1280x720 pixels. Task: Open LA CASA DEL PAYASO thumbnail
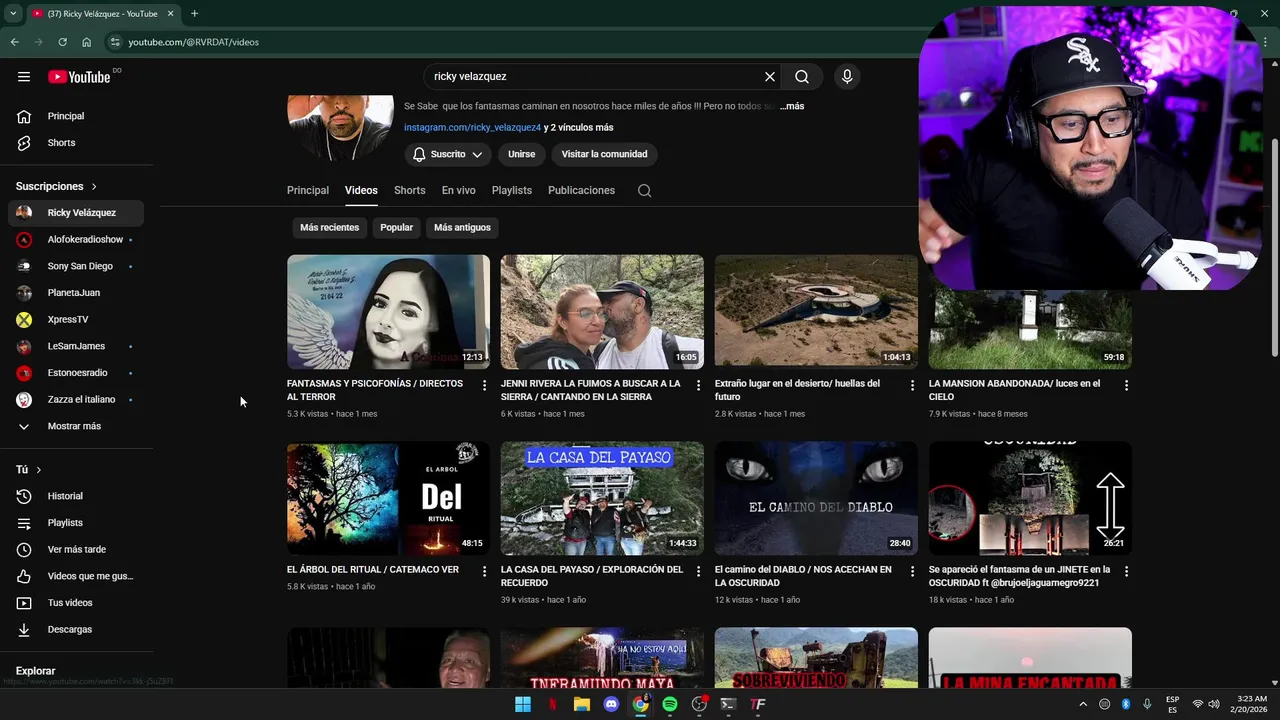602,498
